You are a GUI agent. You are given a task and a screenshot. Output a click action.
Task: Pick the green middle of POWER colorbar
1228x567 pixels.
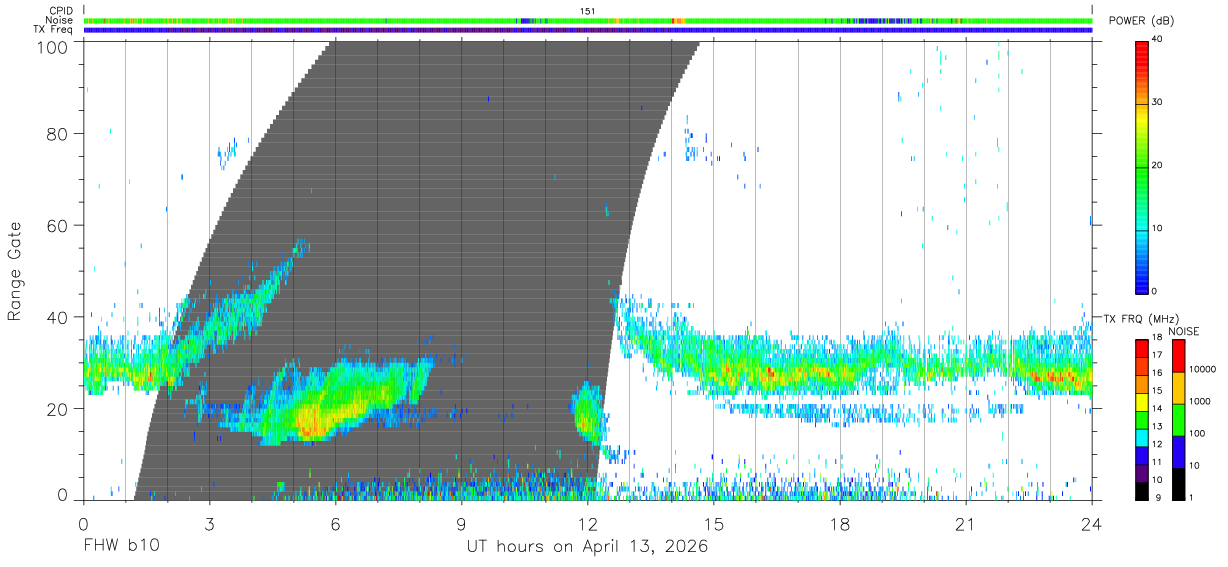point(1140,166)
